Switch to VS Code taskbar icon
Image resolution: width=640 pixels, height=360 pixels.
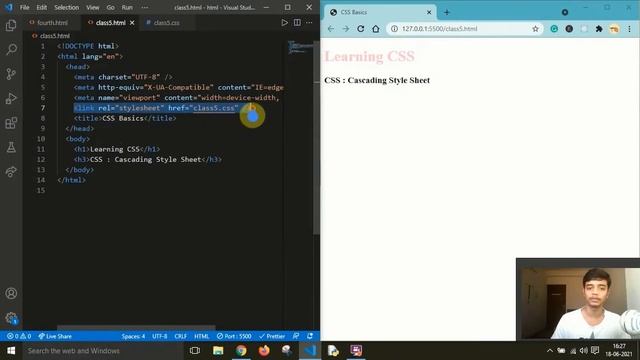tap(310, 351)
